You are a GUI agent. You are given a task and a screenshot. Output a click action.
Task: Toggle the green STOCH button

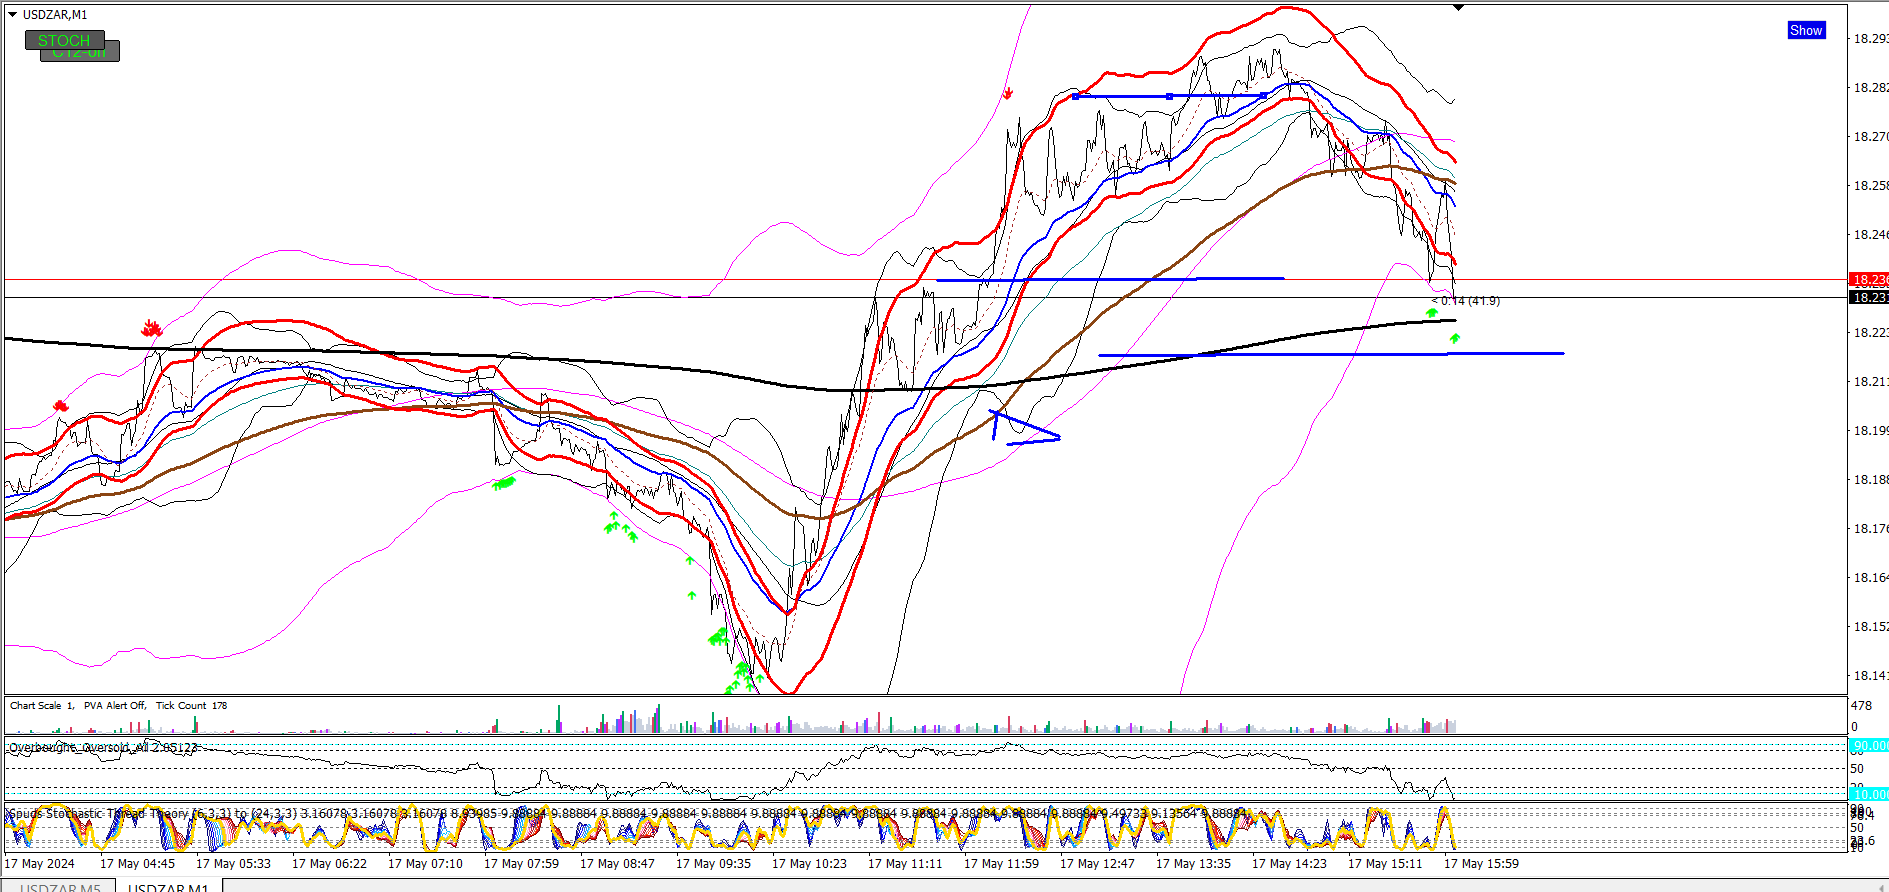click(64, 40)
